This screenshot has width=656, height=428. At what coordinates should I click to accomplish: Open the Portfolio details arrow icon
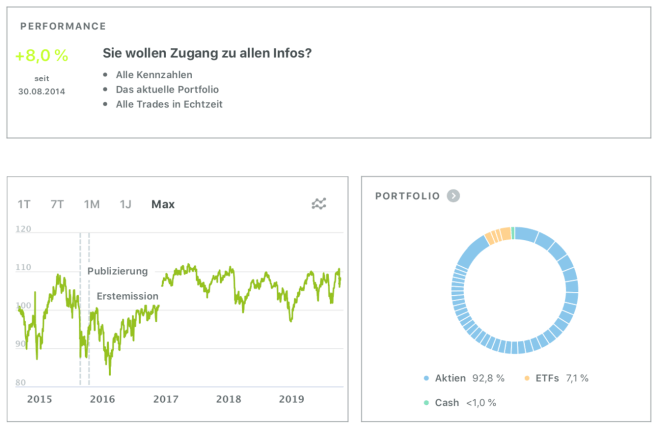453,196
